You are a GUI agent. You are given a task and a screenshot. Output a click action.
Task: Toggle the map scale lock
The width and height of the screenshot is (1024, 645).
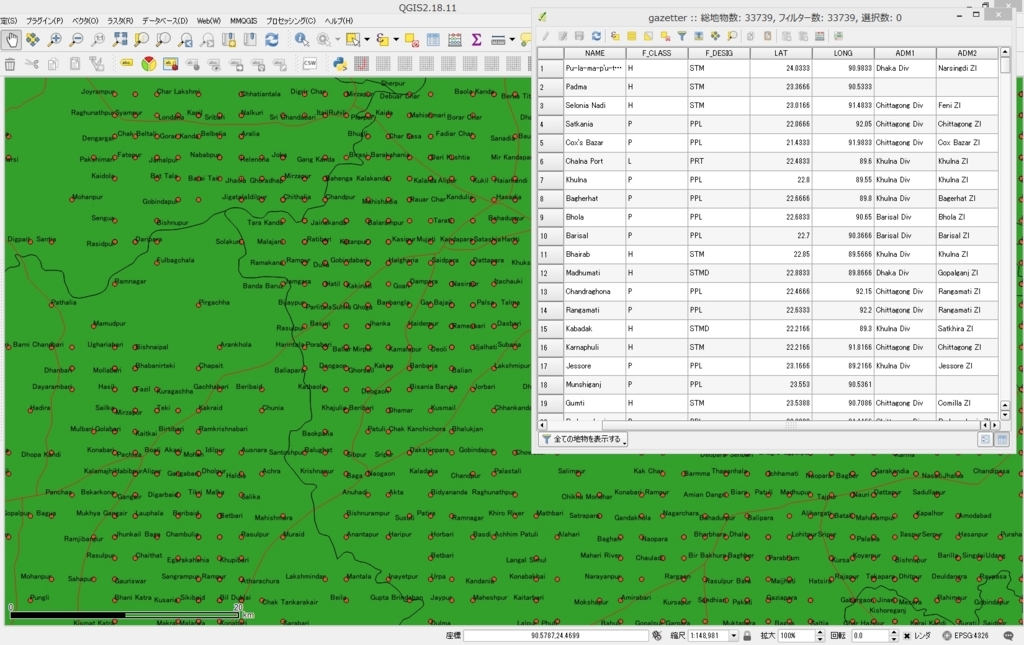[x=747, y=635]
